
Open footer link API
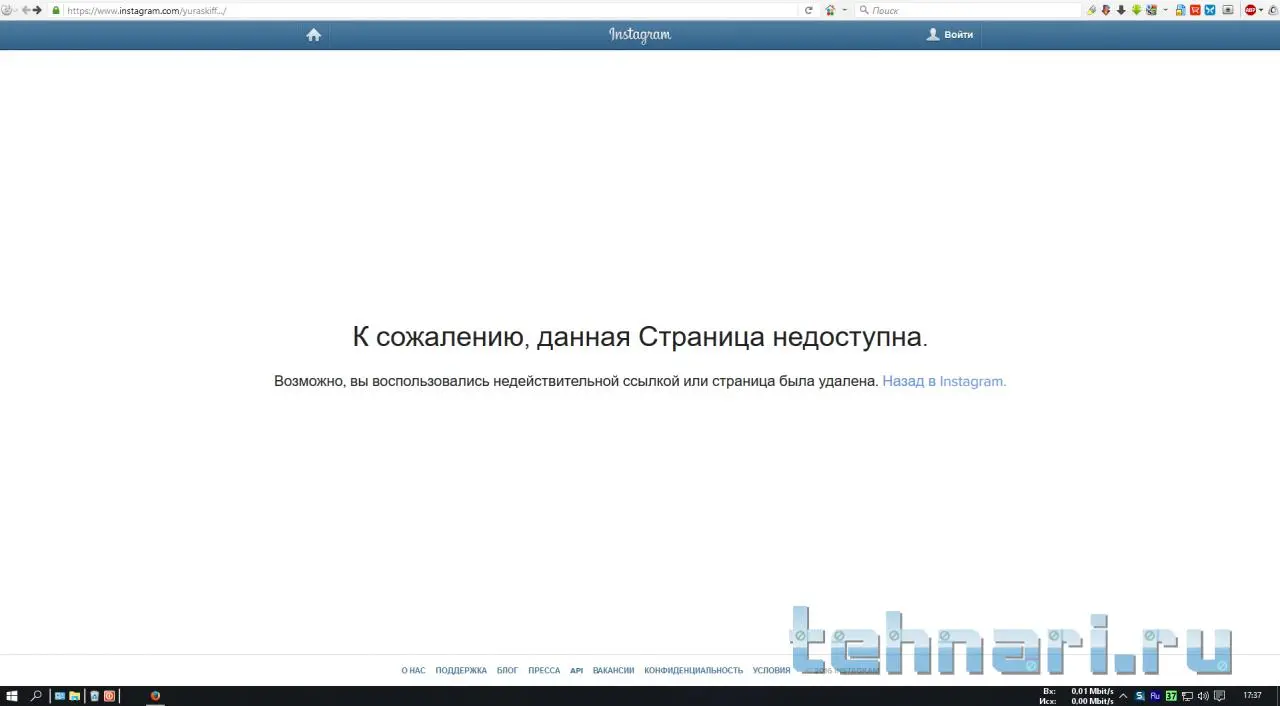click(x=576, y=670)
